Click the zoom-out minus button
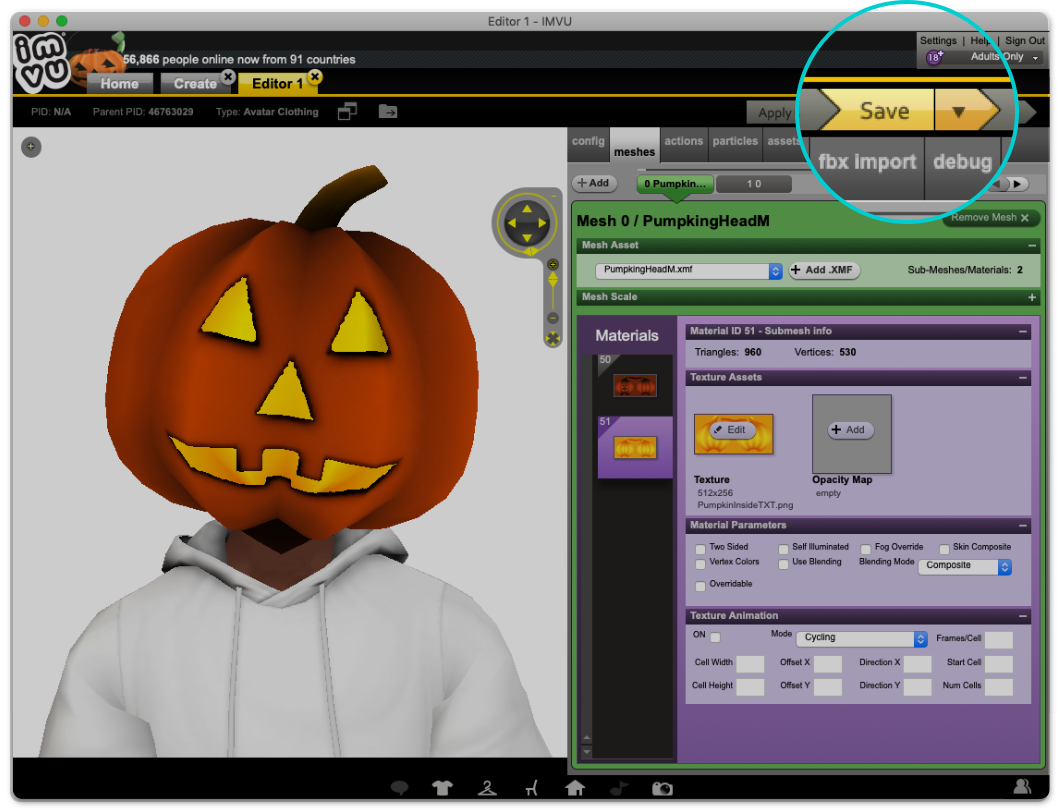The height and width of the screenshot is (810, 1062). [553, 318]
